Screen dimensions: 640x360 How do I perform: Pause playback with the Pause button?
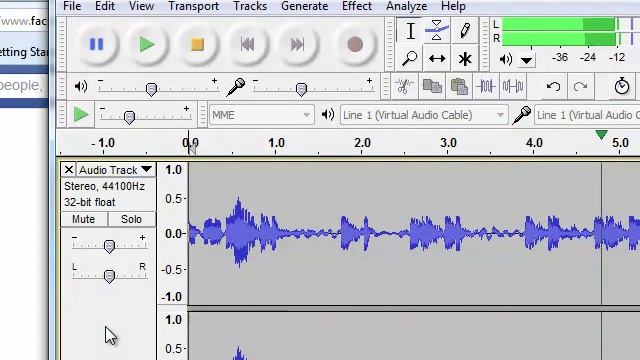96,44
